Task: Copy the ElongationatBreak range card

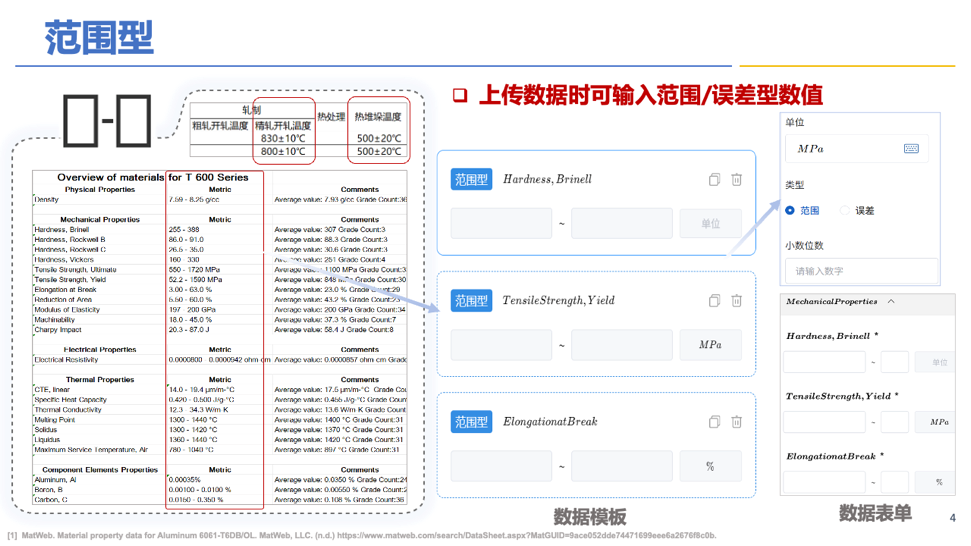Action: tap(714, 423)
